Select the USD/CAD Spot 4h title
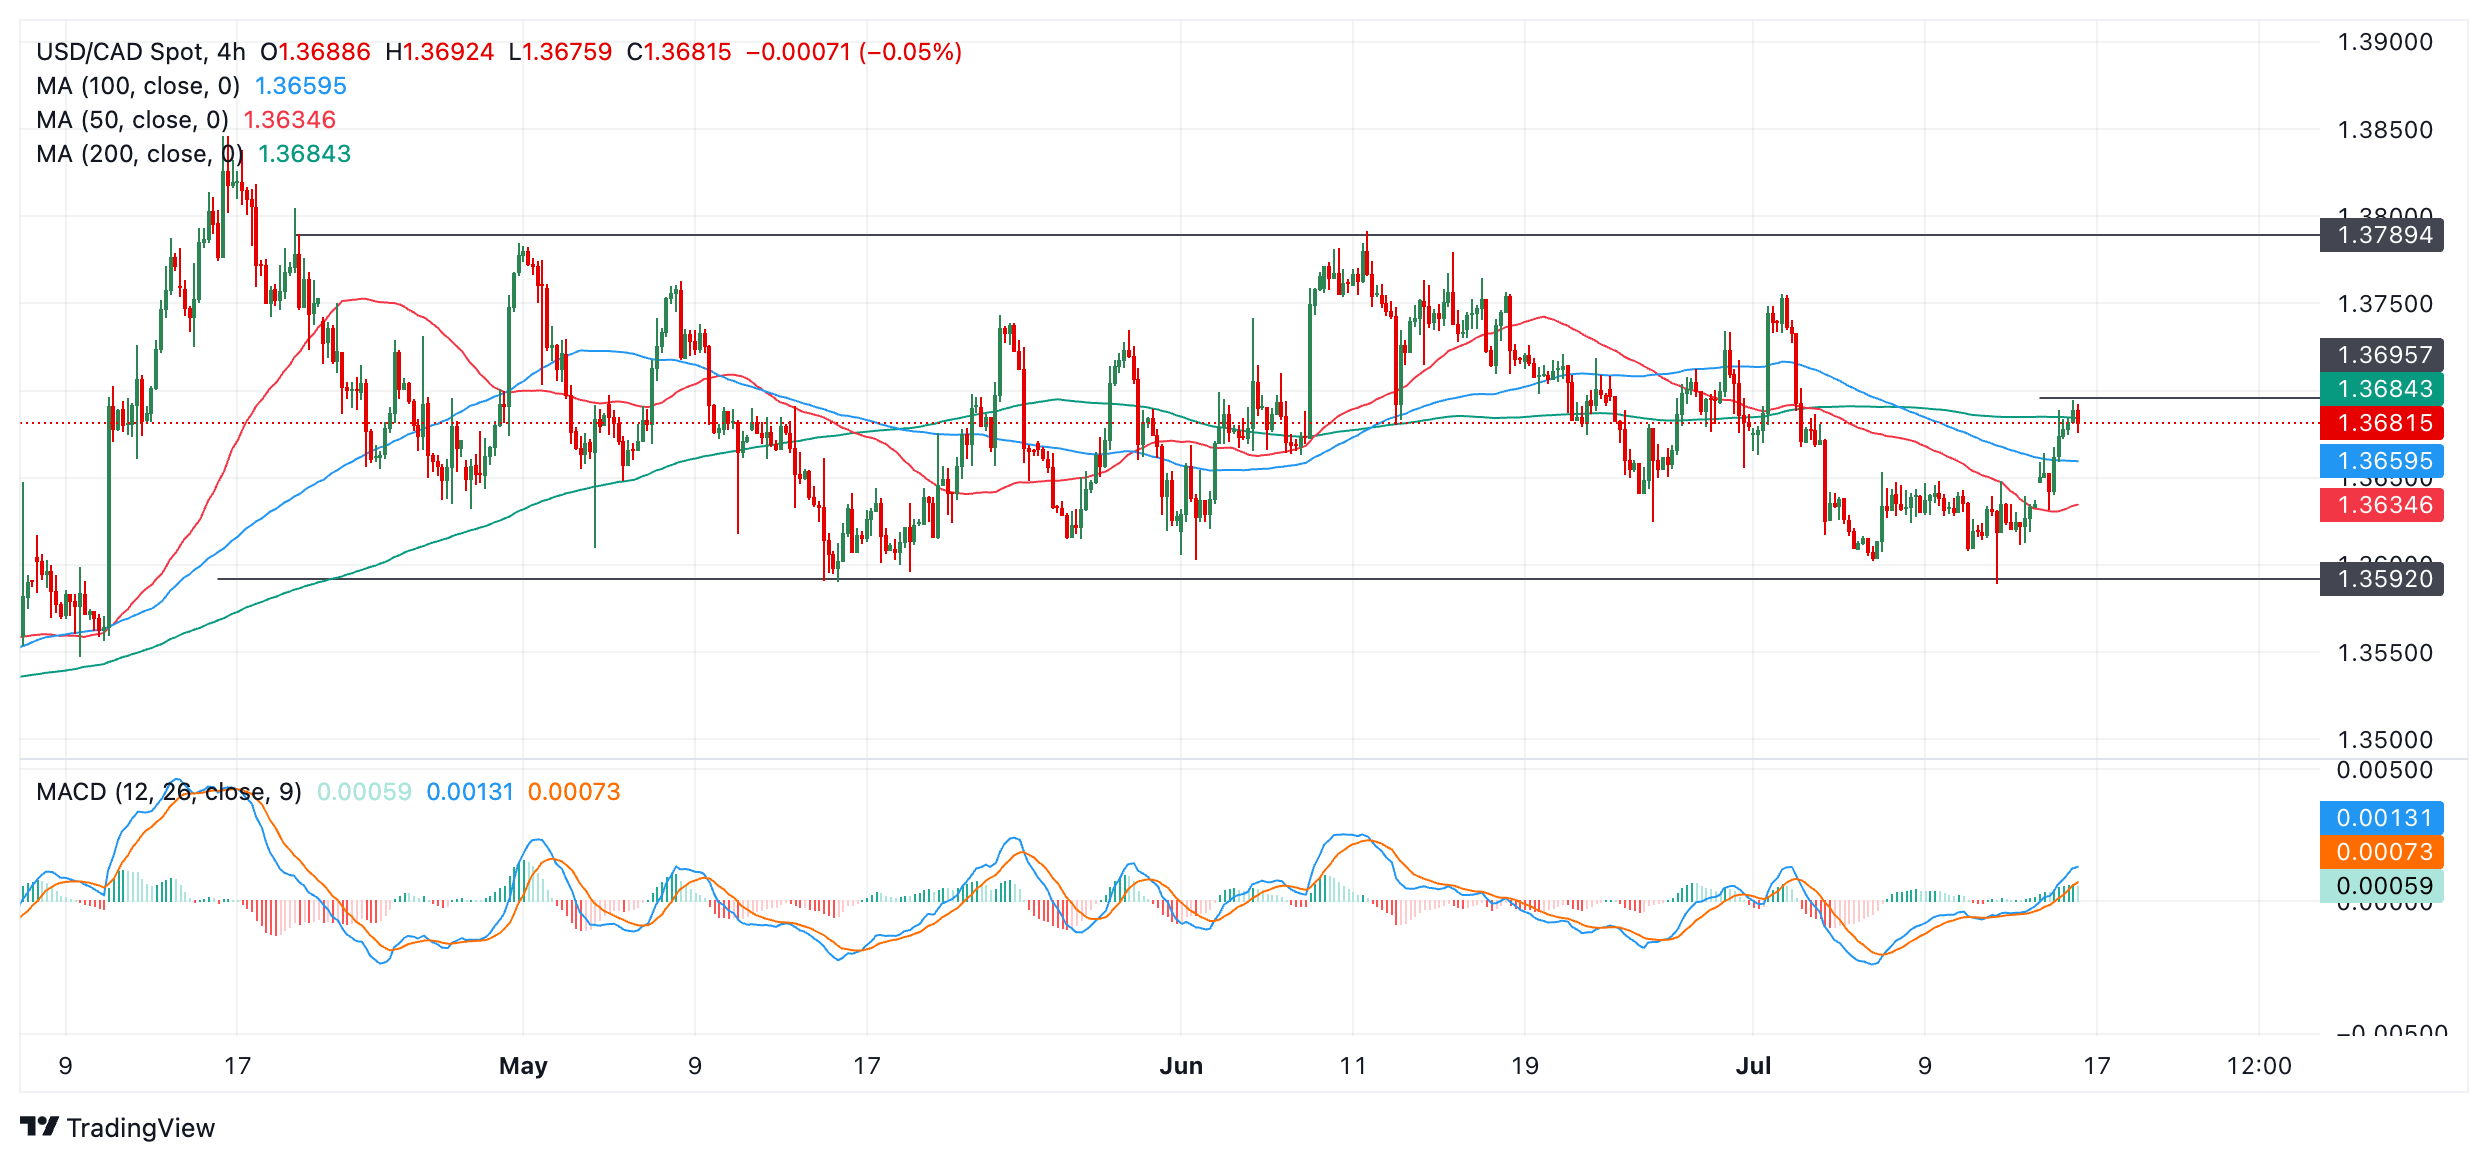Image resolution: width=2488 pixels, height=1162 pixels. [140, 52]
